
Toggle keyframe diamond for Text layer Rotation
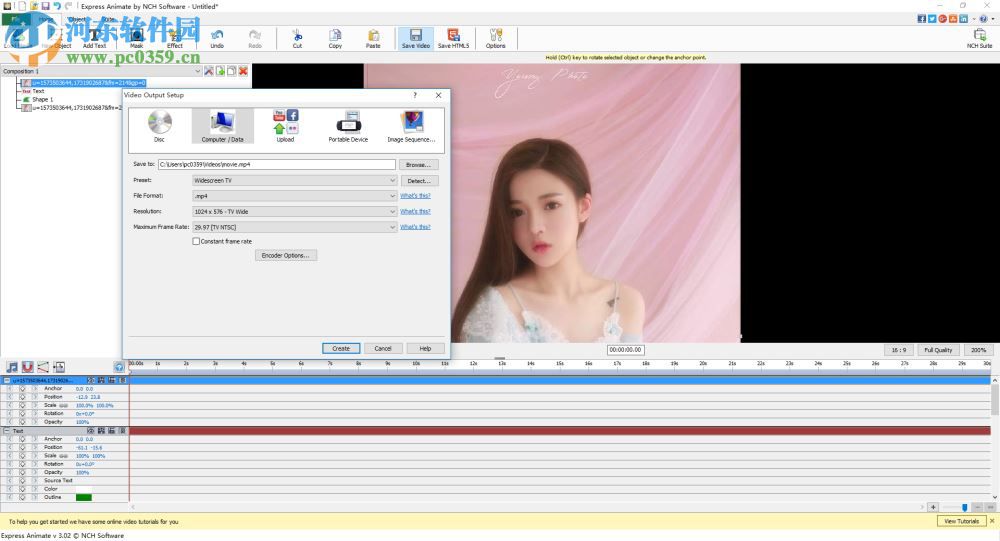click(22, 464)
